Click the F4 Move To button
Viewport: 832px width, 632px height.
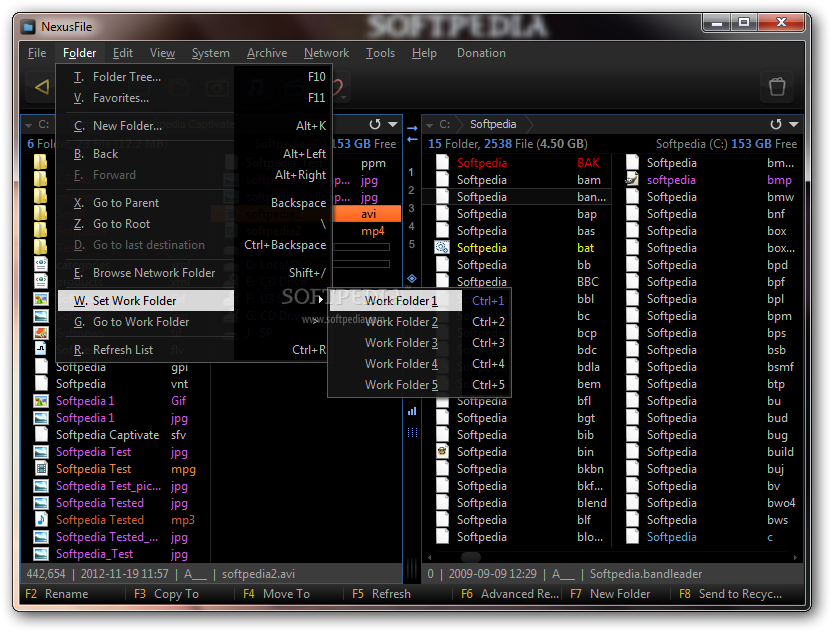pos(276,594)
